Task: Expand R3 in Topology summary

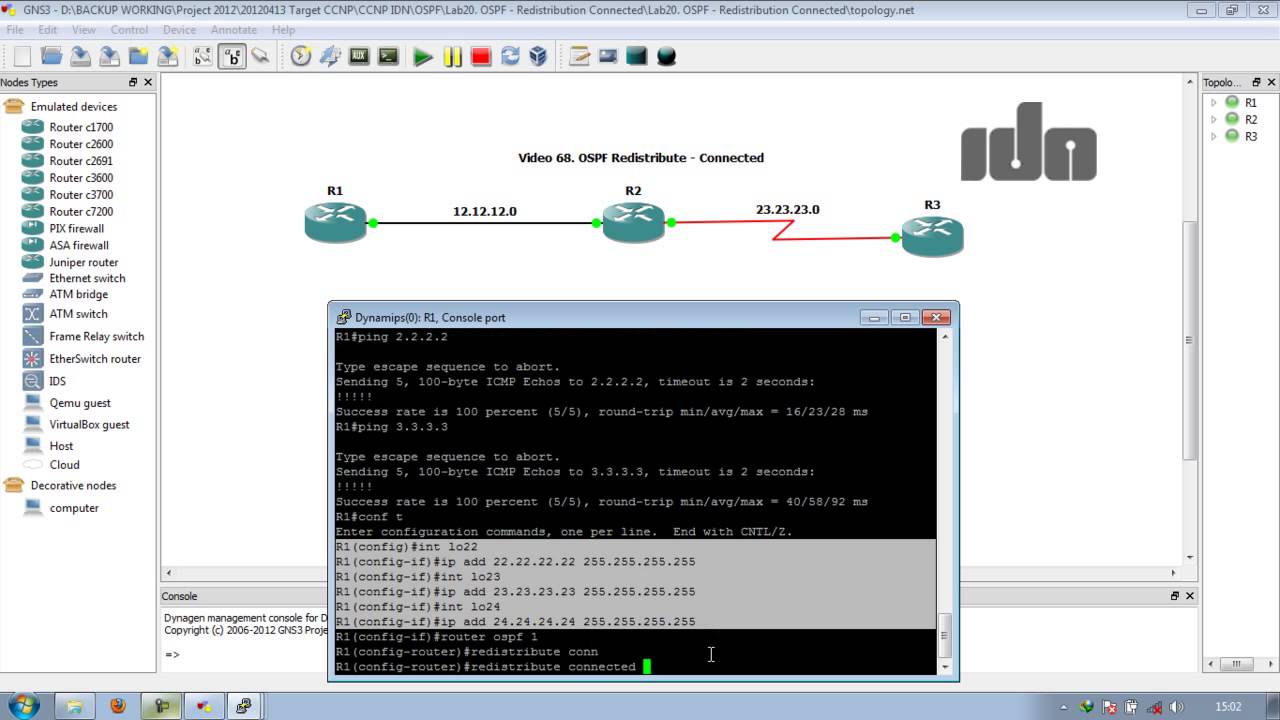Action: click(x=1214, y=136)
